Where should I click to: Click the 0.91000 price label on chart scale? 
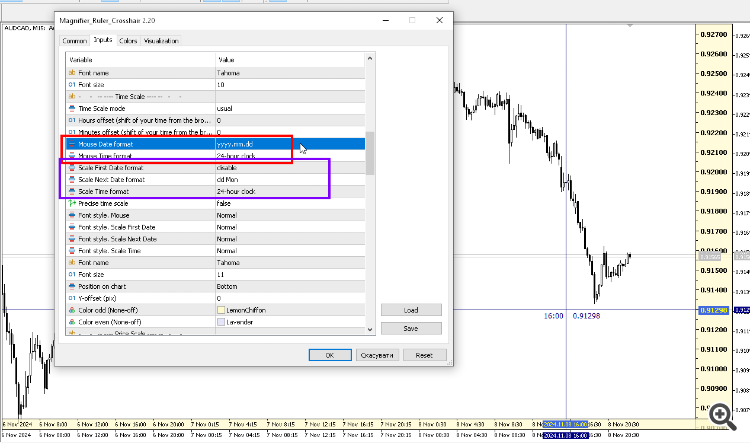tap(714, 369)
